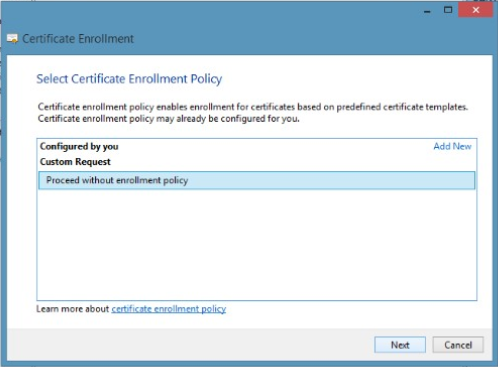
Task: Select Proceed without enrollment policy
Action: click(257, 180)
